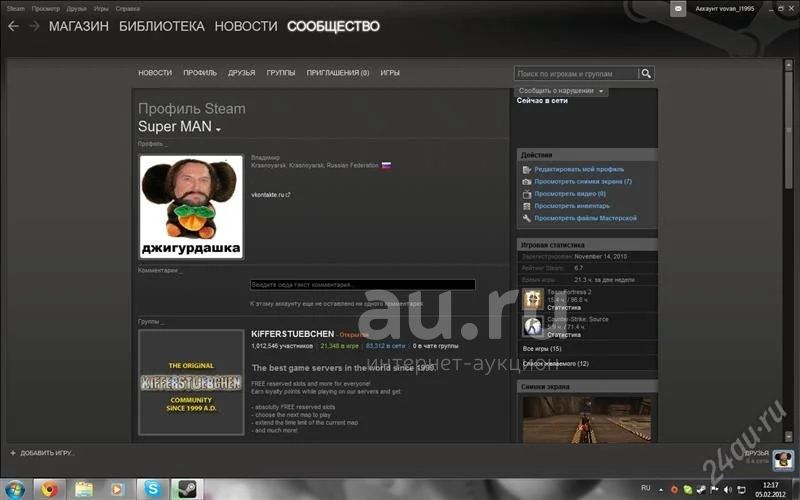Click the volume speaker tray icon
This screenshot has width=800, height=500.
(x=728, y=490)
